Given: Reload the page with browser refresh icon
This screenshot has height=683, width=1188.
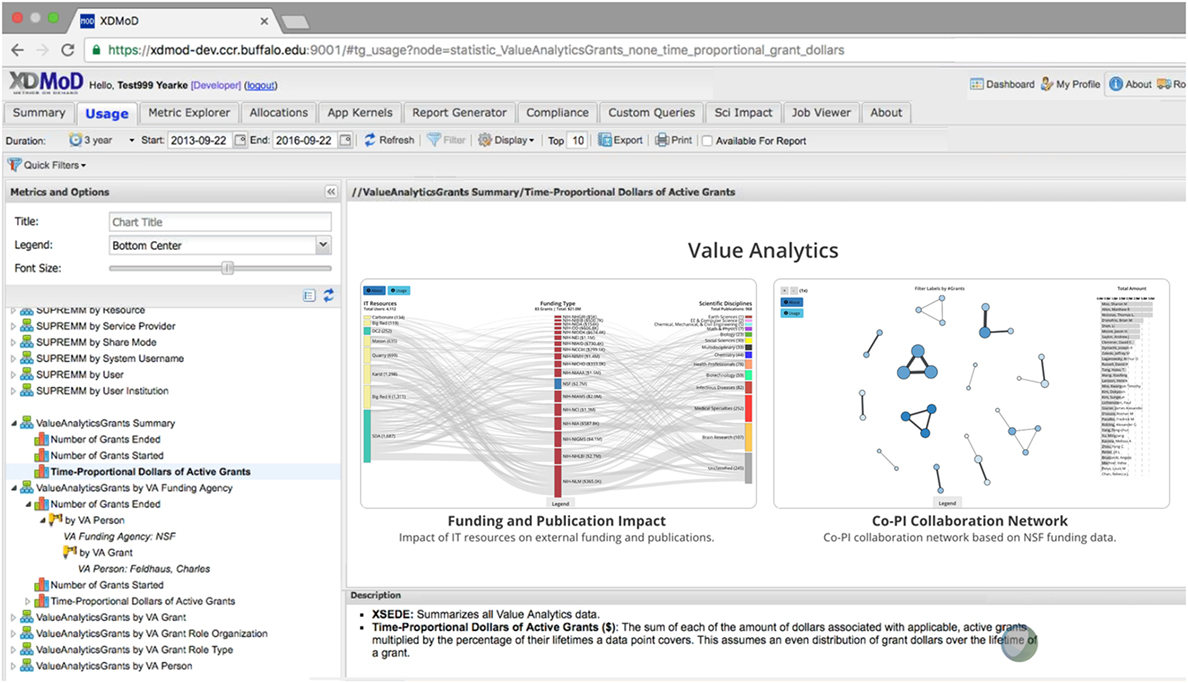Looking at the screenshot, I should tap(67, 50).
